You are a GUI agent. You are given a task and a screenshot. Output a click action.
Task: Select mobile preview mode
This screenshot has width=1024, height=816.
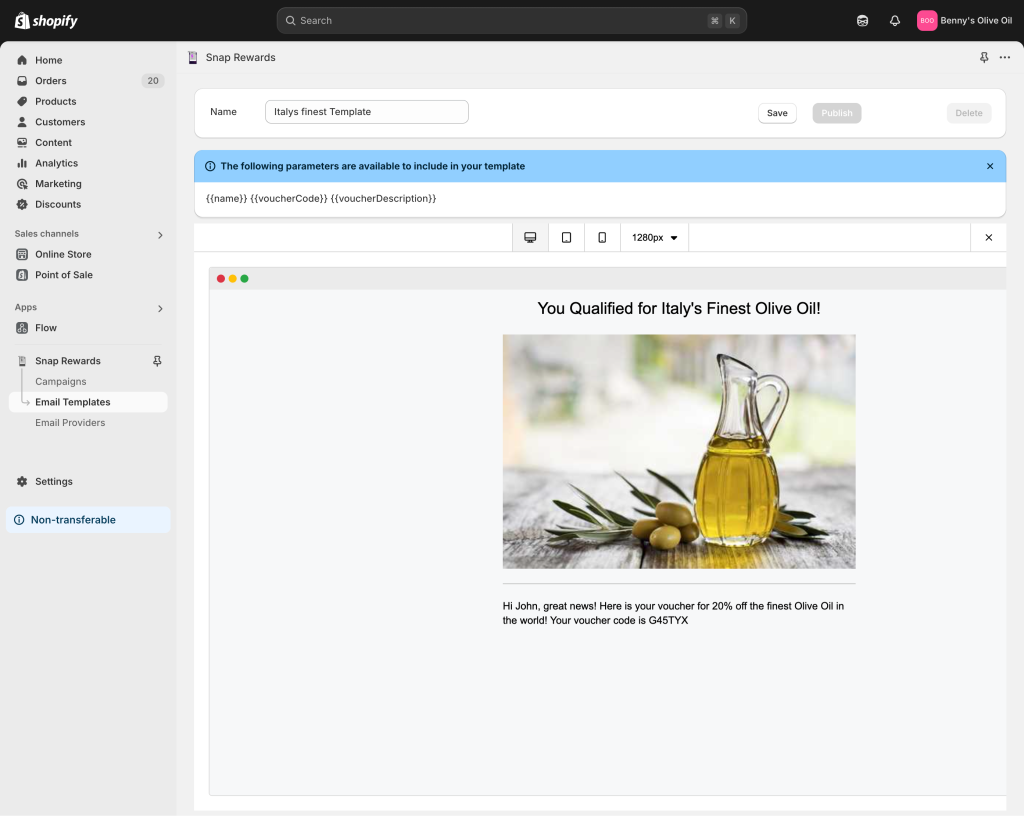coord(602,238)
